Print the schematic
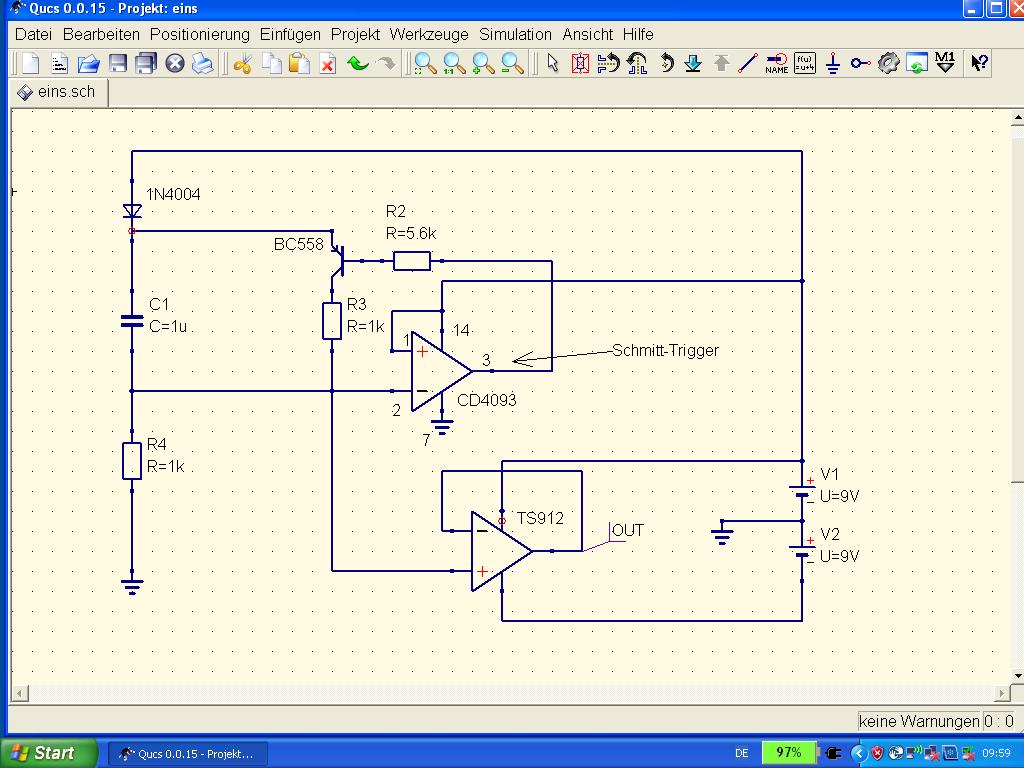Viewport: 1024px width, 768px height. [203, 63]
